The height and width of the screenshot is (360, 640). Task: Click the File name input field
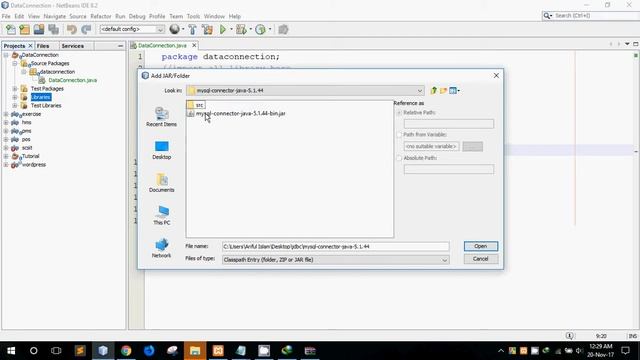336,247
